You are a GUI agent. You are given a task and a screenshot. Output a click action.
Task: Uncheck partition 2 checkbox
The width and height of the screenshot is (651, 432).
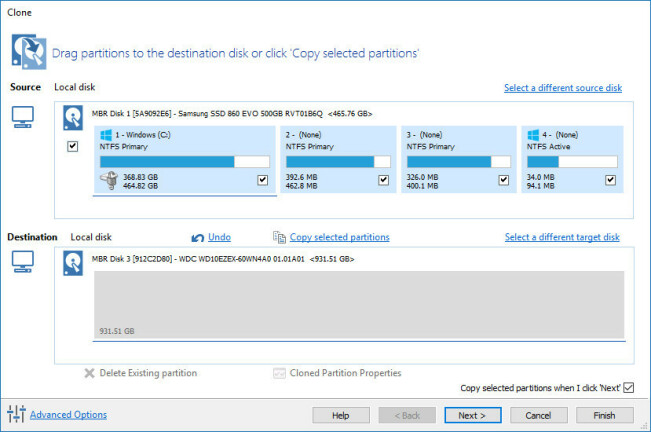click(x=384, y=180)
